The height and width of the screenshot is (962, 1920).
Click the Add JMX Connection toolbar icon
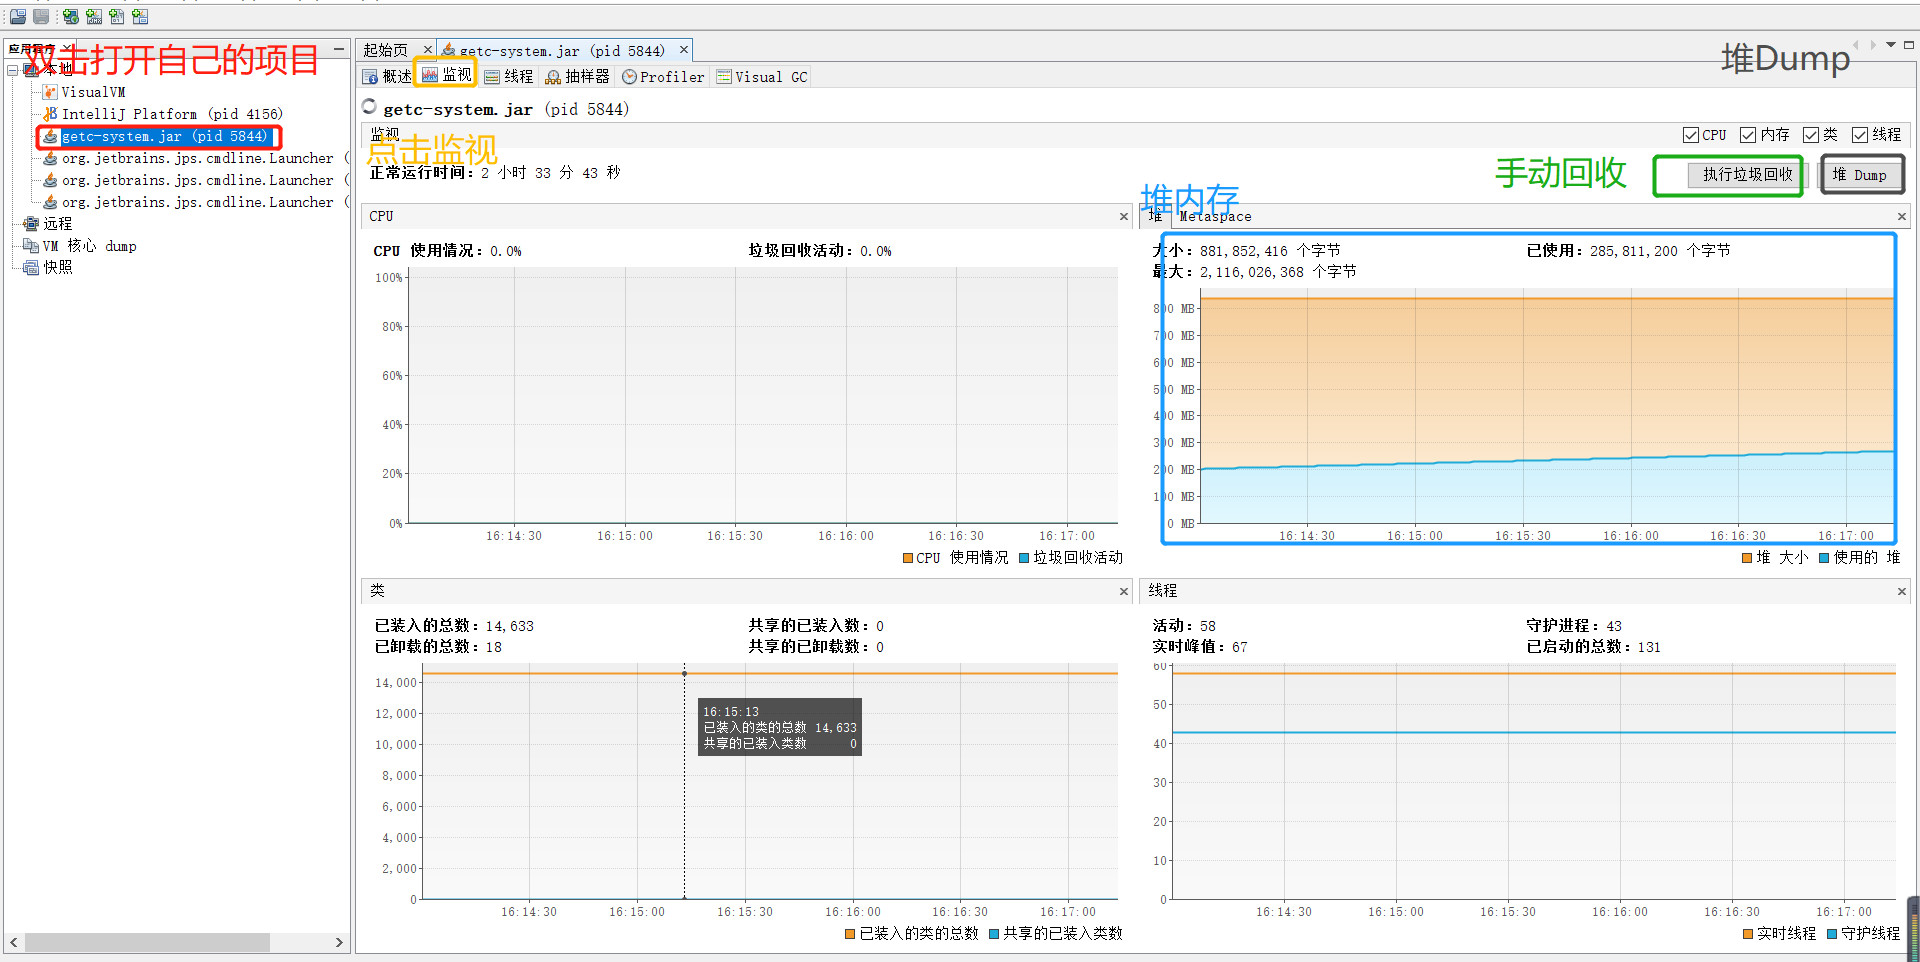pos(93,16)
